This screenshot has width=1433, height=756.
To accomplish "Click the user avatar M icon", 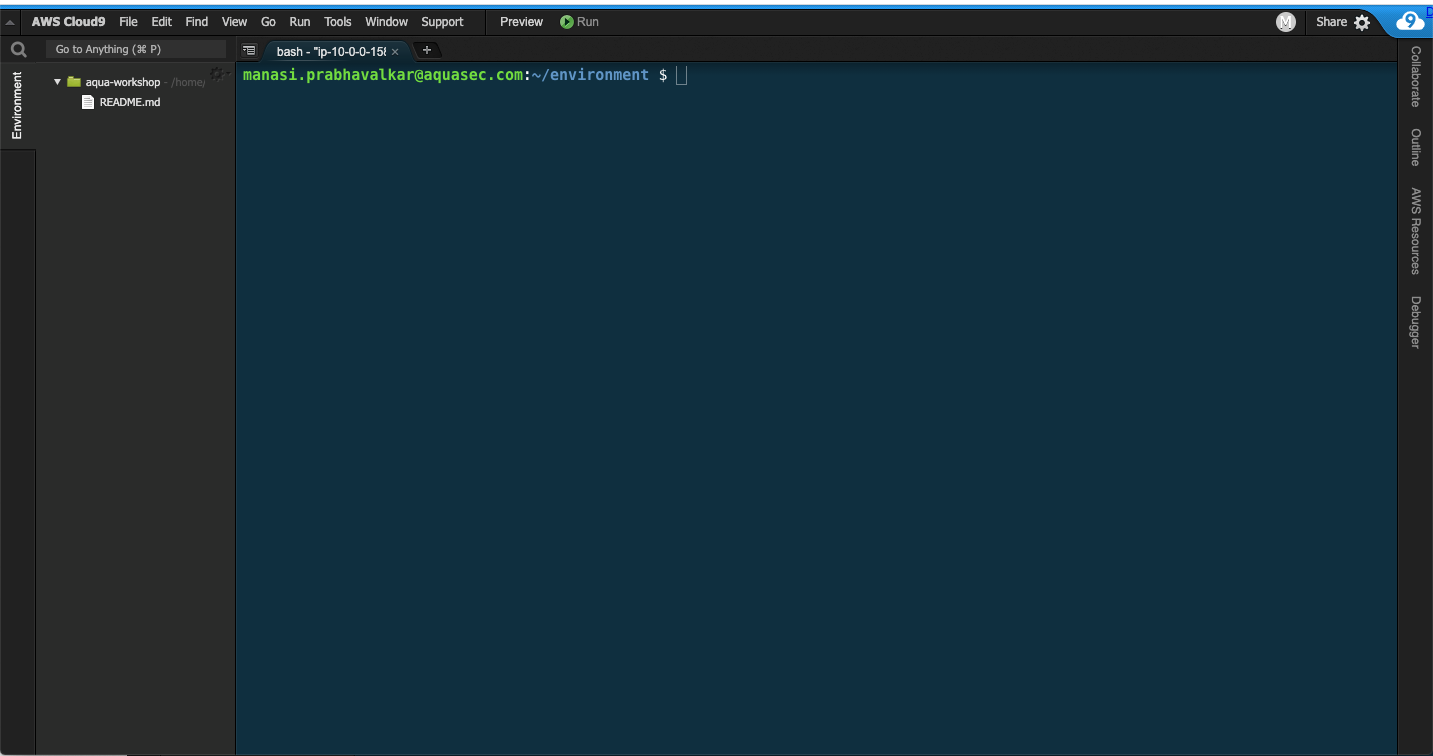I will 1286,22.
